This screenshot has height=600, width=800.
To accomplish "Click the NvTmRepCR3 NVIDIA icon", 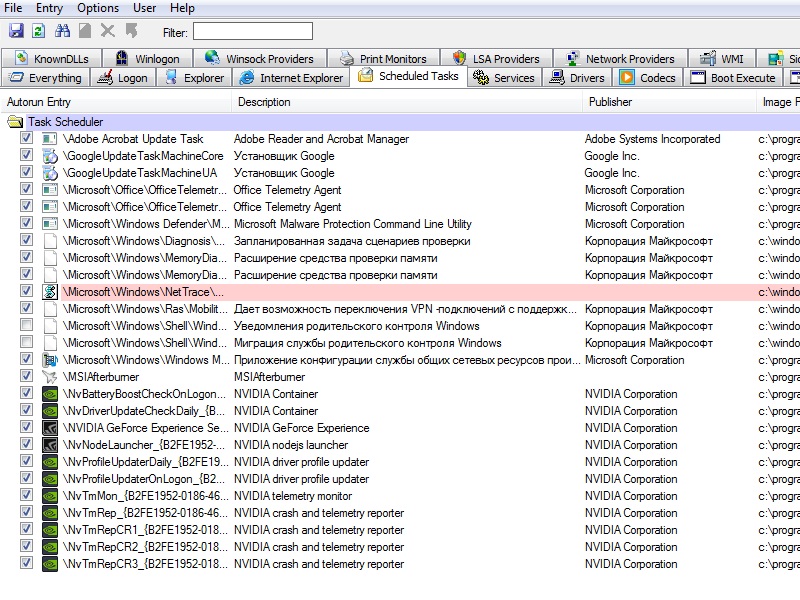I will tap(49, 564).
